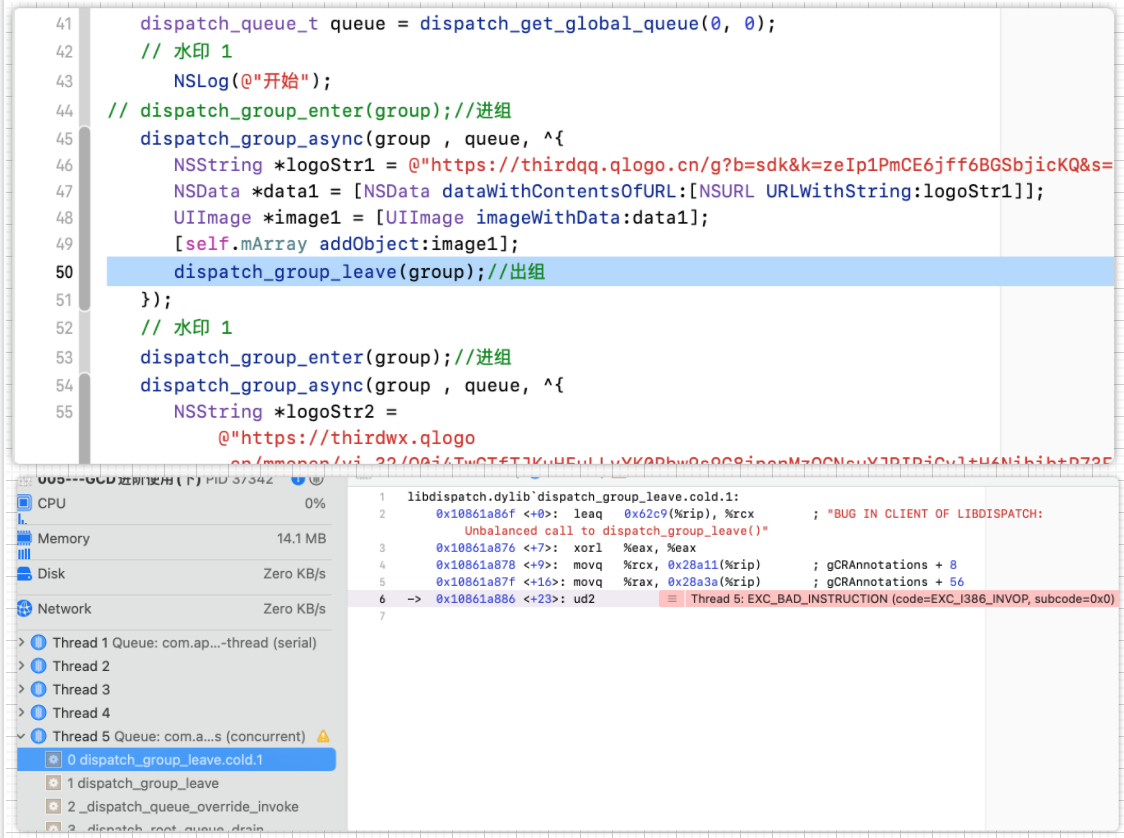Add breakpoint at line number 53

click(x=64, y=358)
